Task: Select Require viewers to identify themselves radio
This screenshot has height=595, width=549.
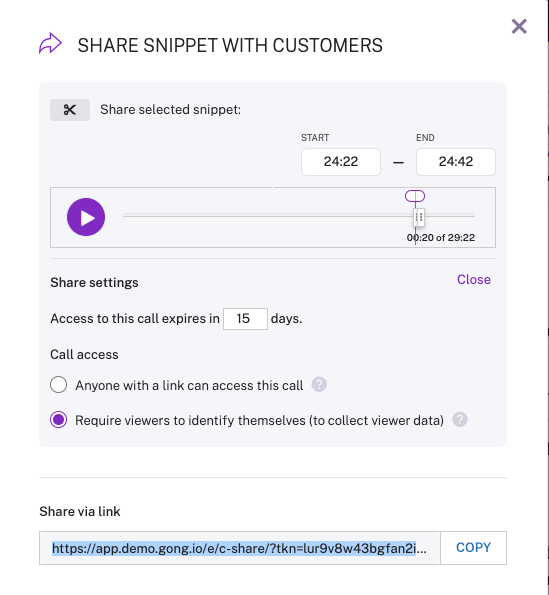Action: (58, 420)
